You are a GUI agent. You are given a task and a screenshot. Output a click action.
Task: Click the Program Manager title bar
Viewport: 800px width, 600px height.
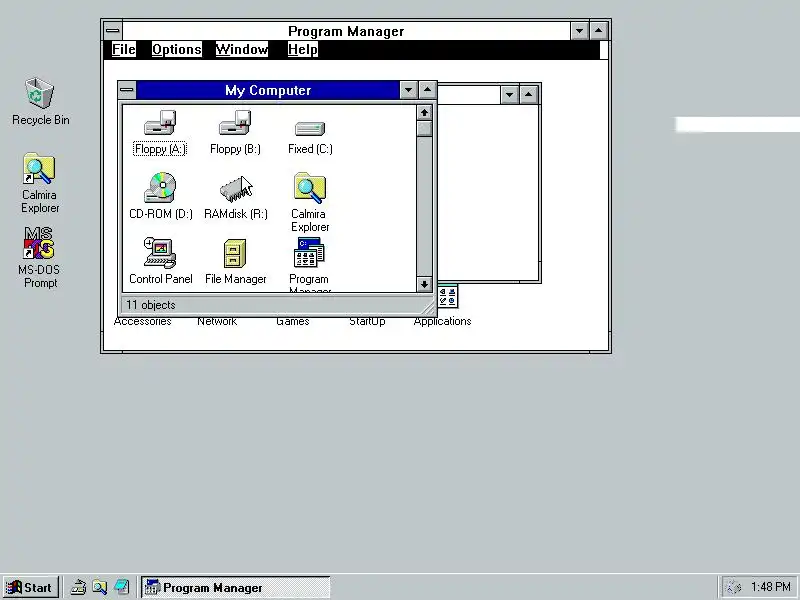(346, 31)
